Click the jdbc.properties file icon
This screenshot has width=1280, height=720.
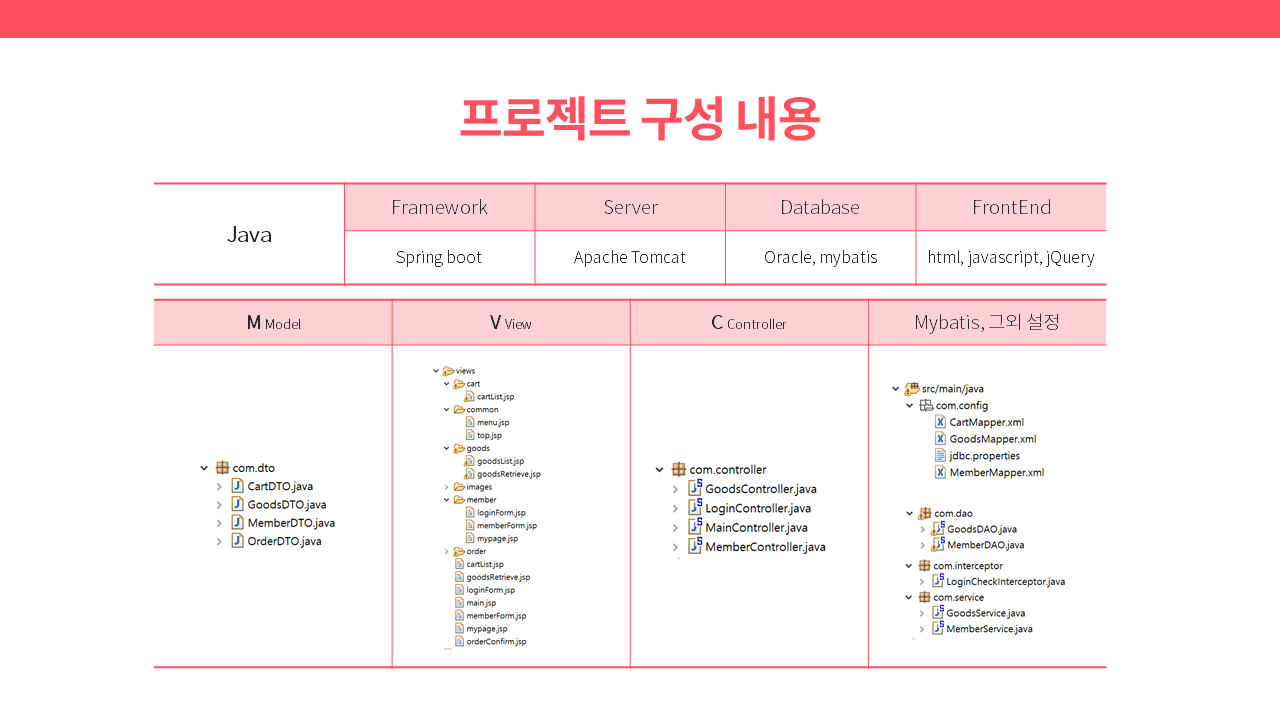click(x=940, y=455)
